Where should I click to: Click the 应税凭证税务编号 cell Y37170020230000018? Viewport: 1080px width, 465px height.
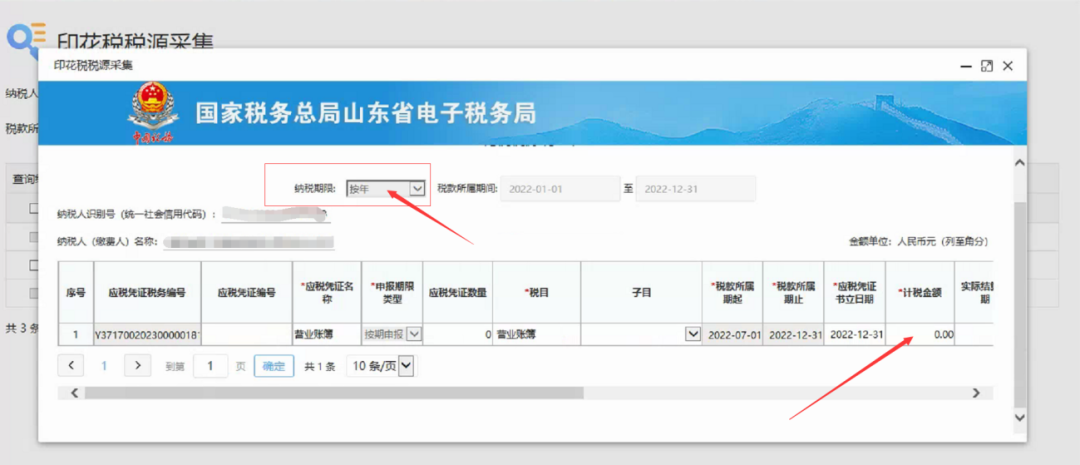pos(147,334)
